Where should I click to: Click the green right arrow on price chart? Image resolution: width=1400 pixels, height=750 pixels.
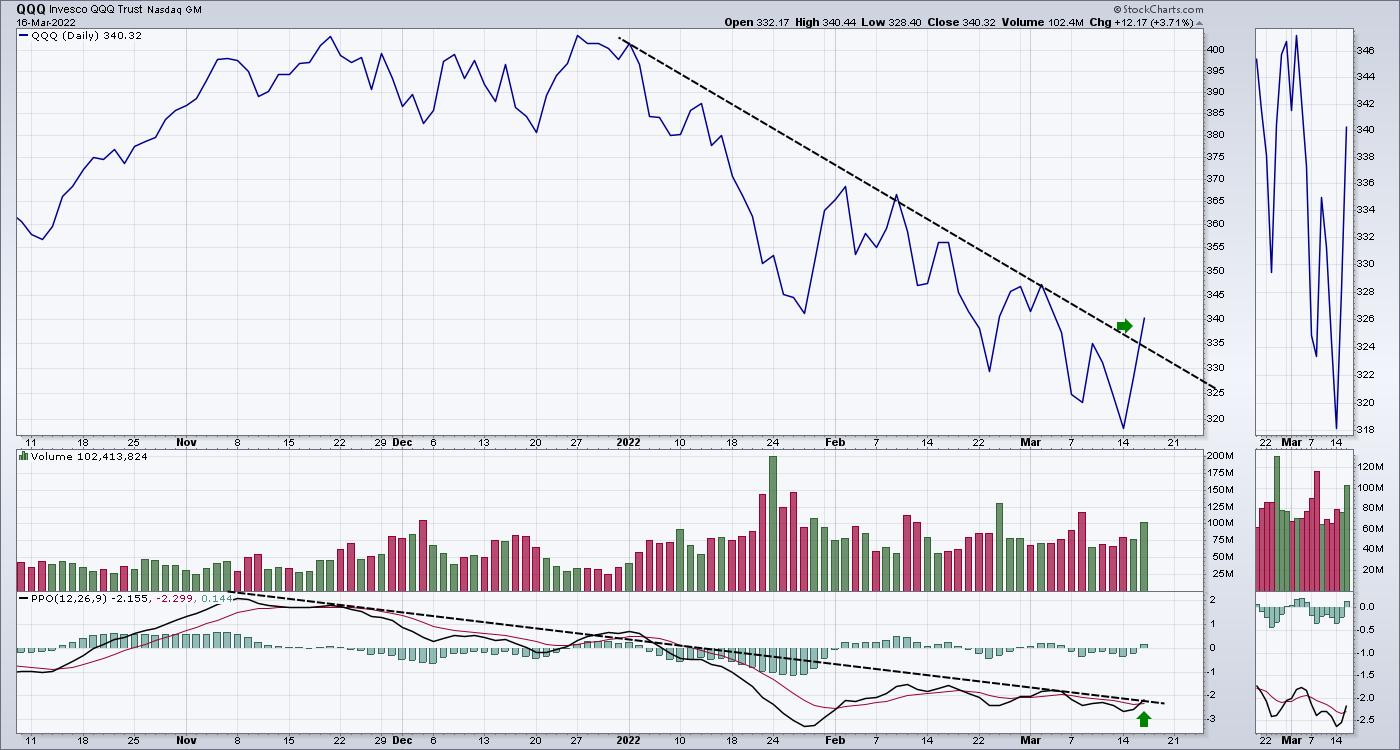tap(1124, 325)
